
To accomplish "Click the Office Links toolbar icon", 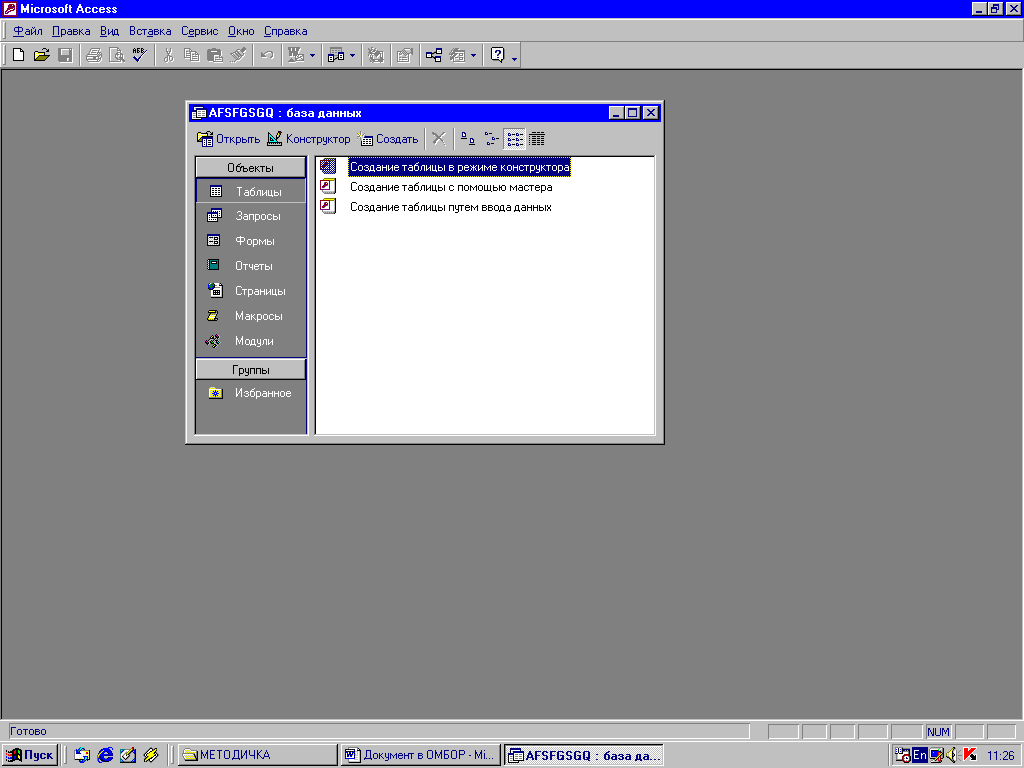I will pyautogui.click(x=296, y=55).
